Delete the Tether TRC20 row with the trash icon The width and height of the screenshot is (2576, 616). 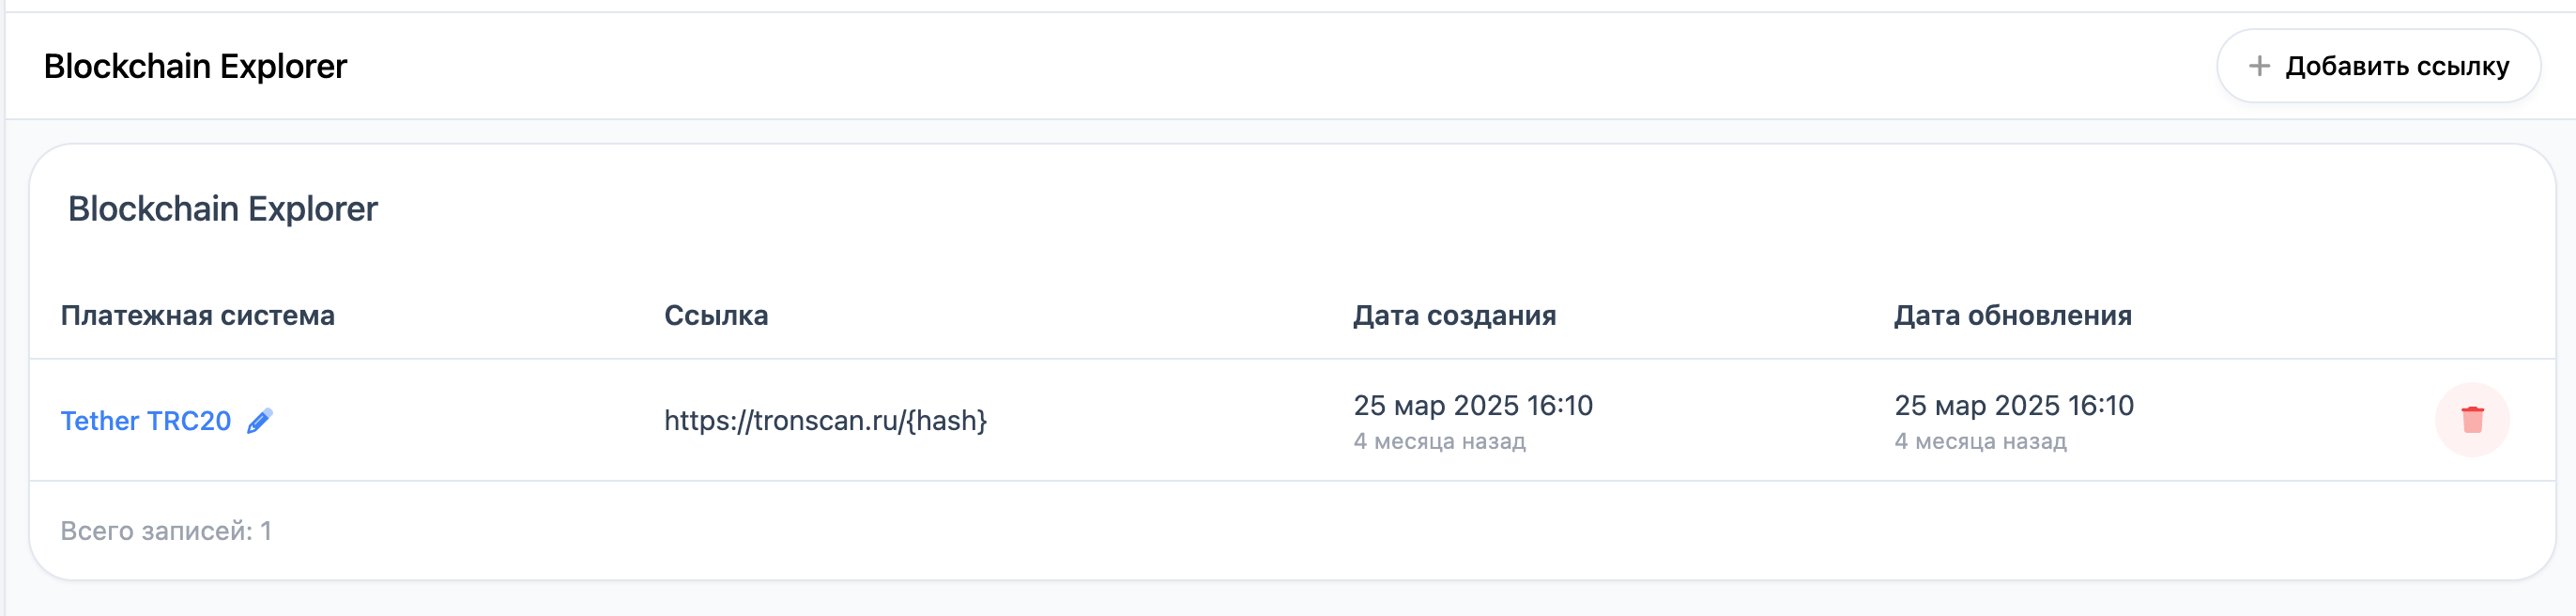(2471, 420)
